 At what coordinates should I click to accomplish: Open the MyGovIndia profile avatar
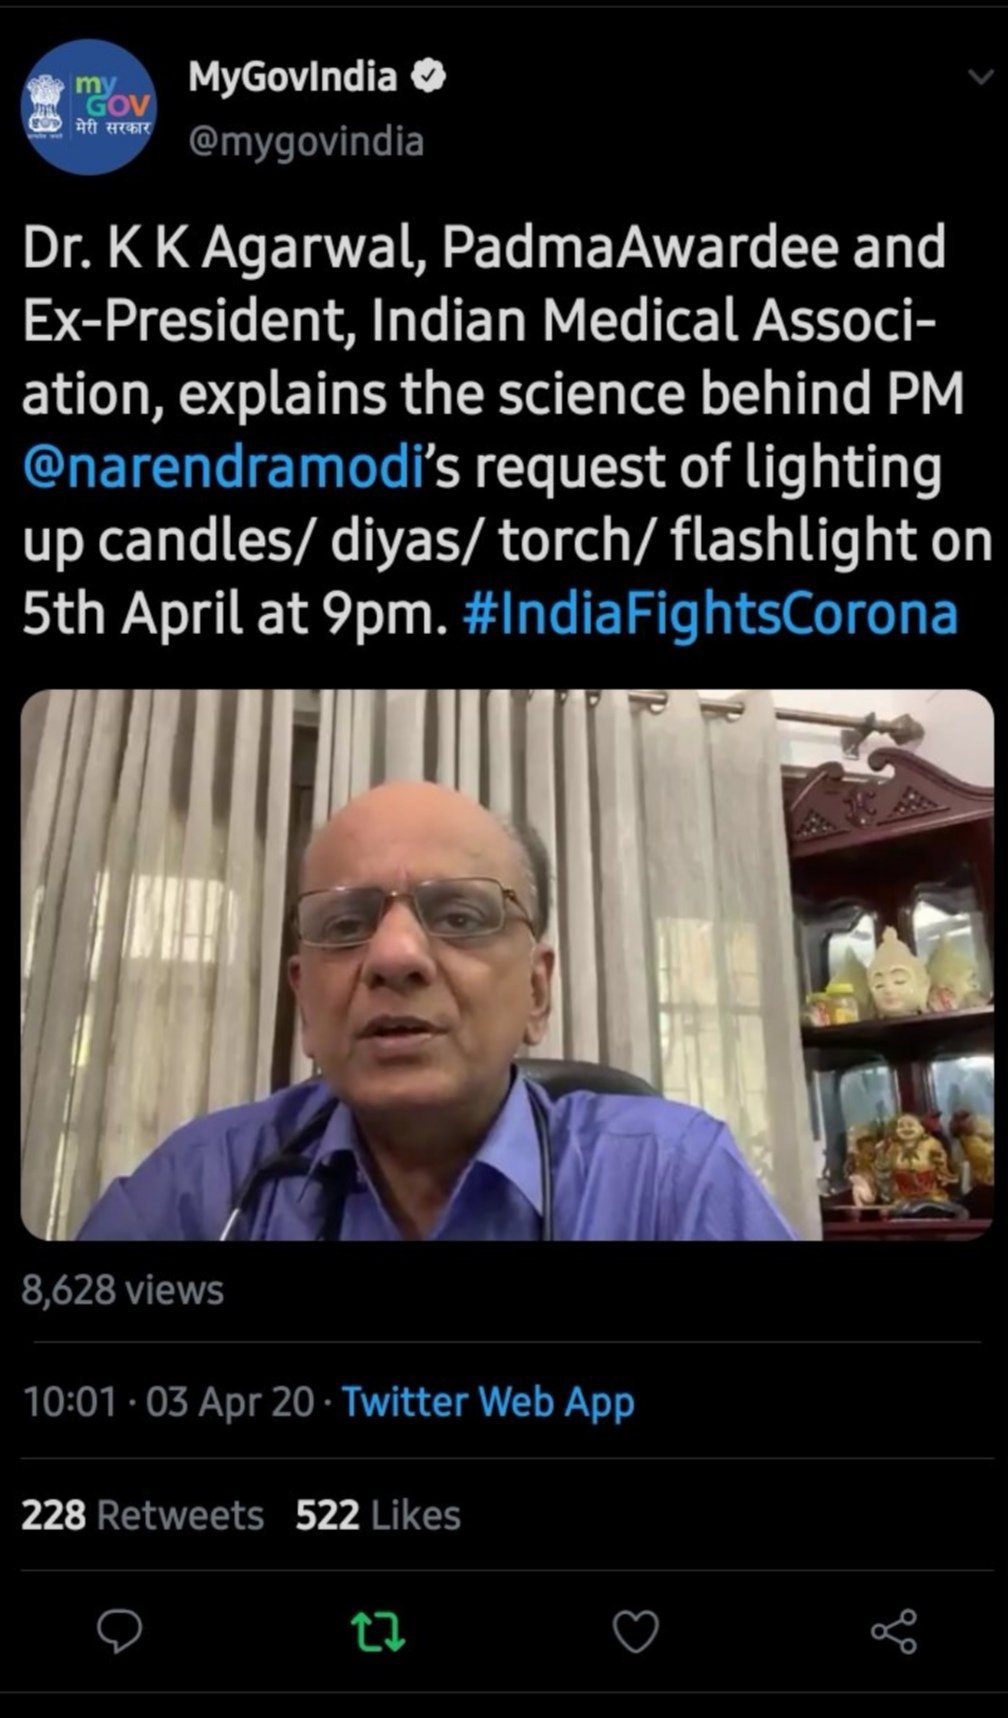coord(89,107)
